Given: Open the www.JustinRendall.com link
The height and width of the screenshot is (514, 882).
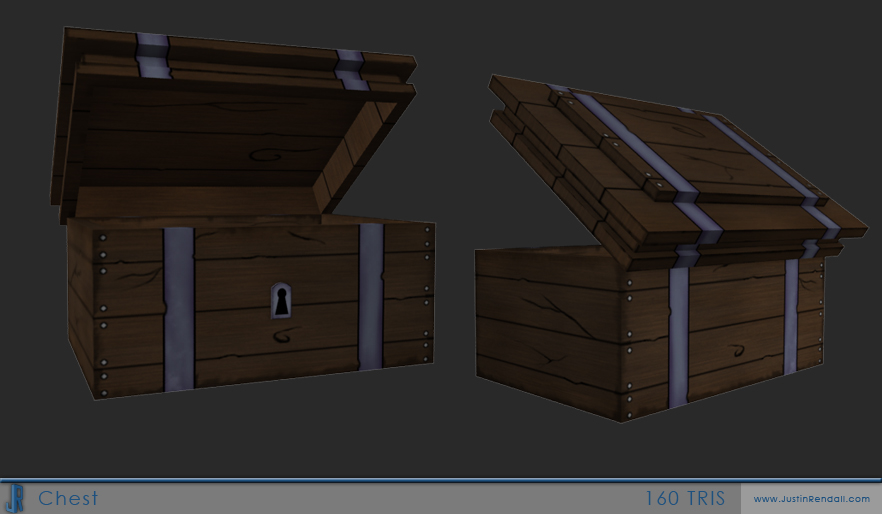Looking at the screenshot, I should (811, 498).
